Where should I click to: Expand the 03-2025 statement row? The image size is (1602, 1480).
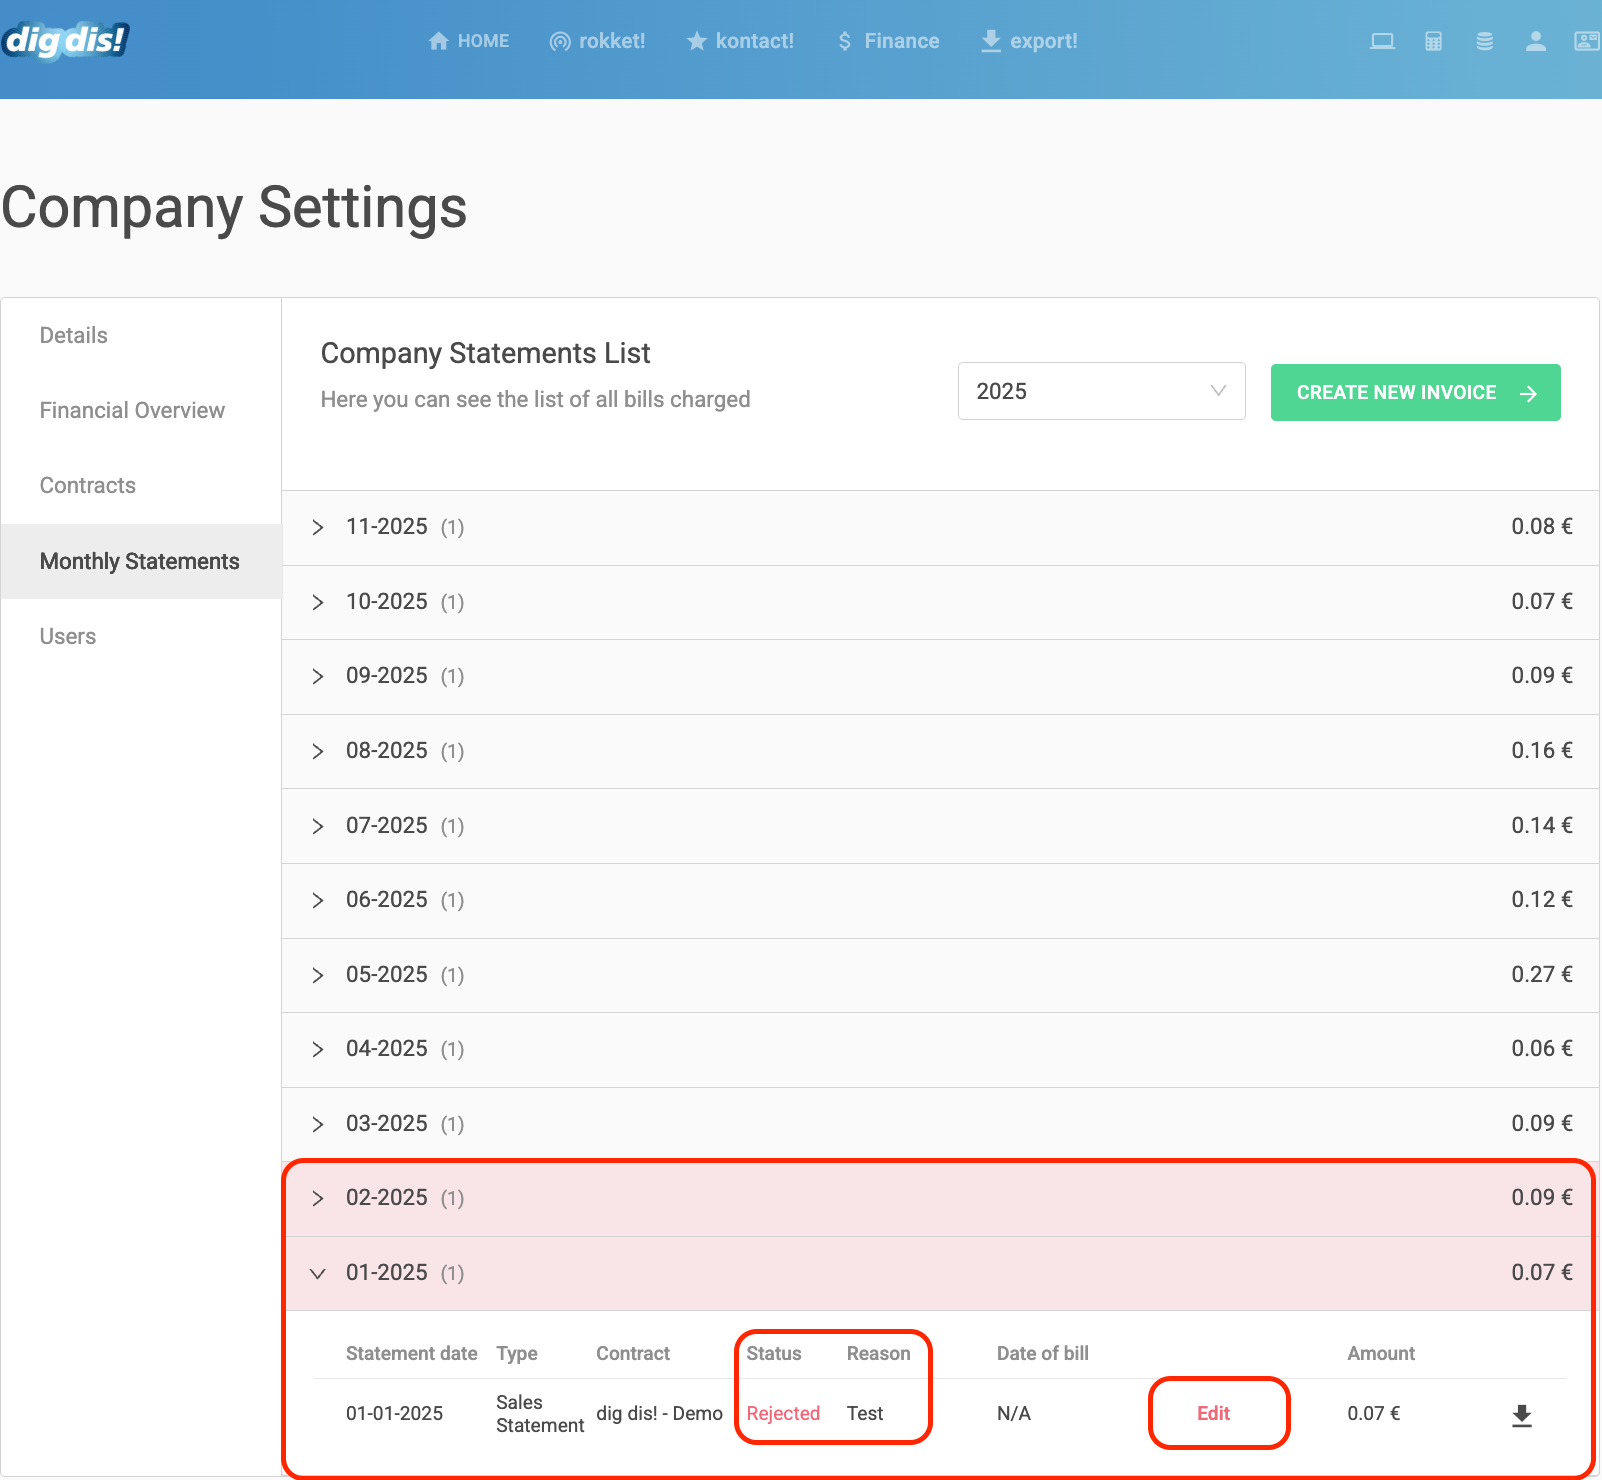click(x=940, y=1125)
